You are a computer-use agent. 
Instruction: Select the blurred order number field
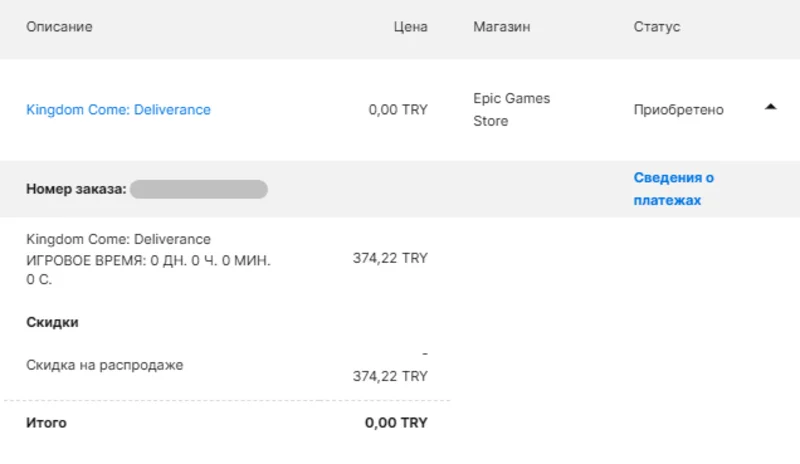(198, 189)
